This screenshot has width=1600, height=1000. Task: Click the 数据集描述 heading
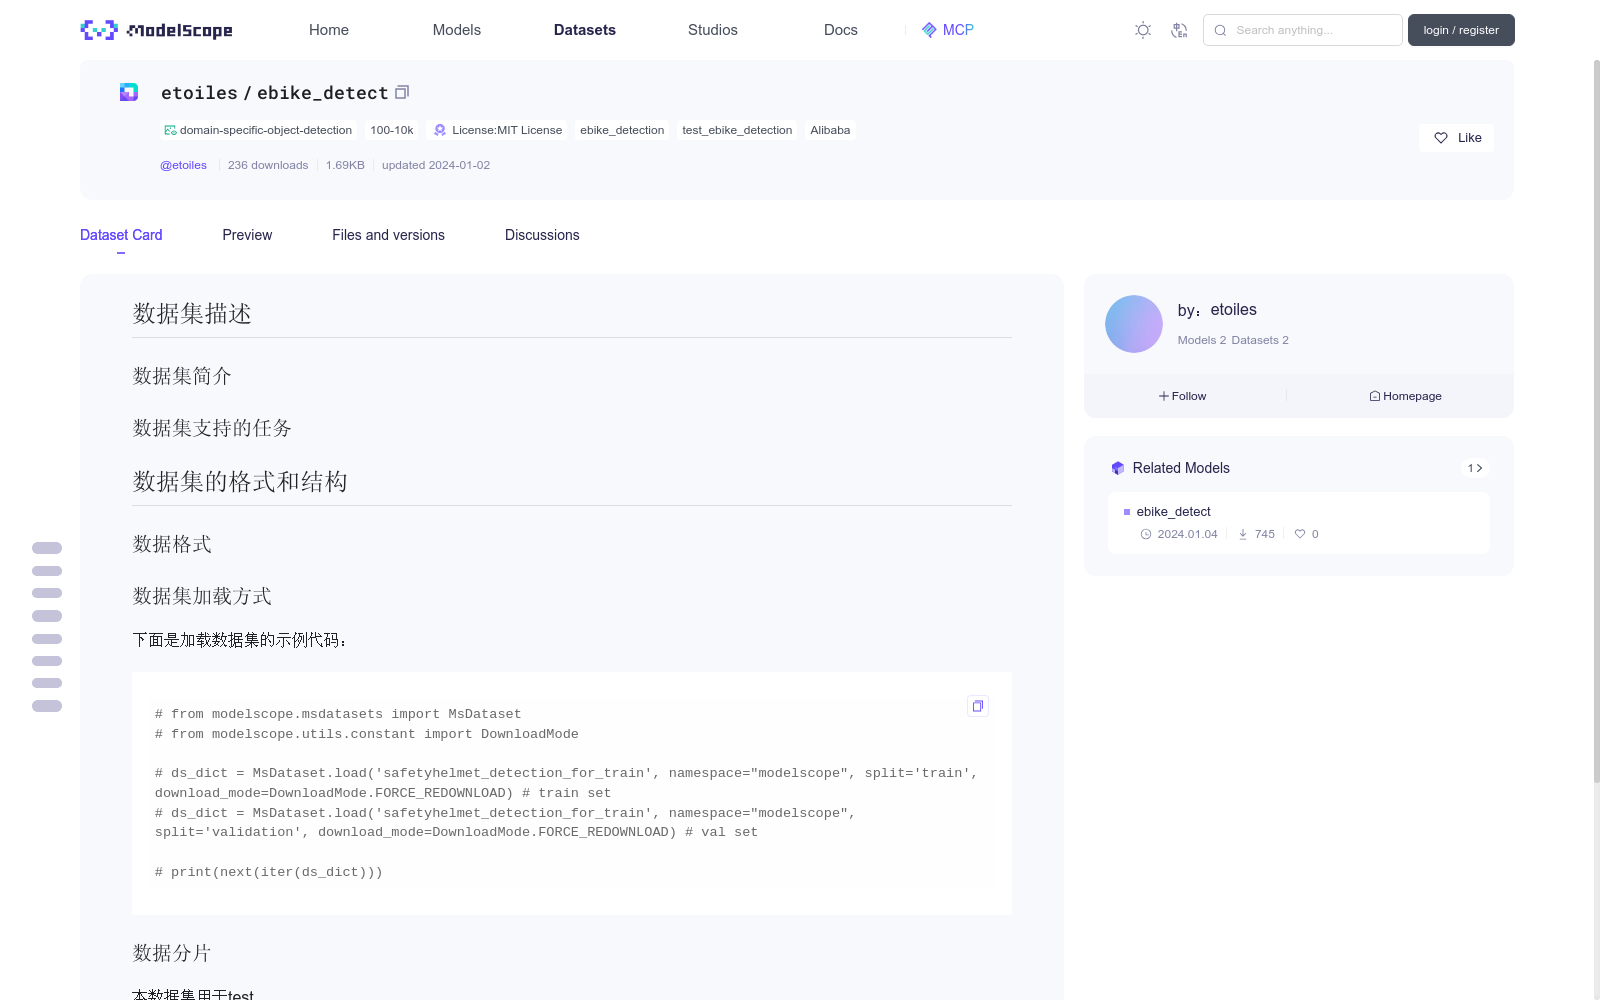(x=192, y=314)
